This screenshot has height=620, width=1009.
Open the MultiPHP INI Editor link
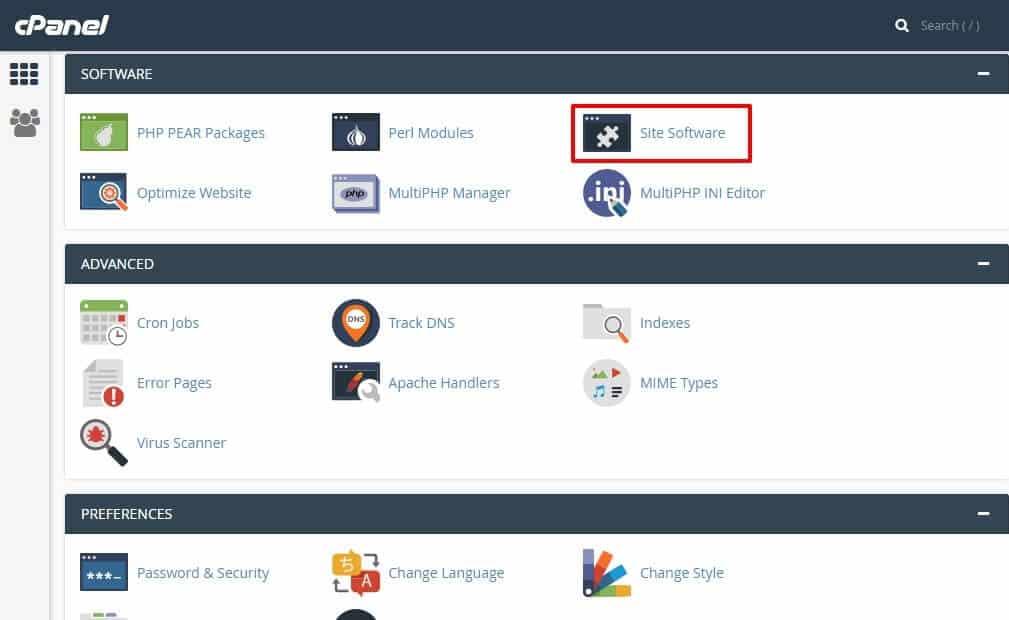click(x=702, y=193)
